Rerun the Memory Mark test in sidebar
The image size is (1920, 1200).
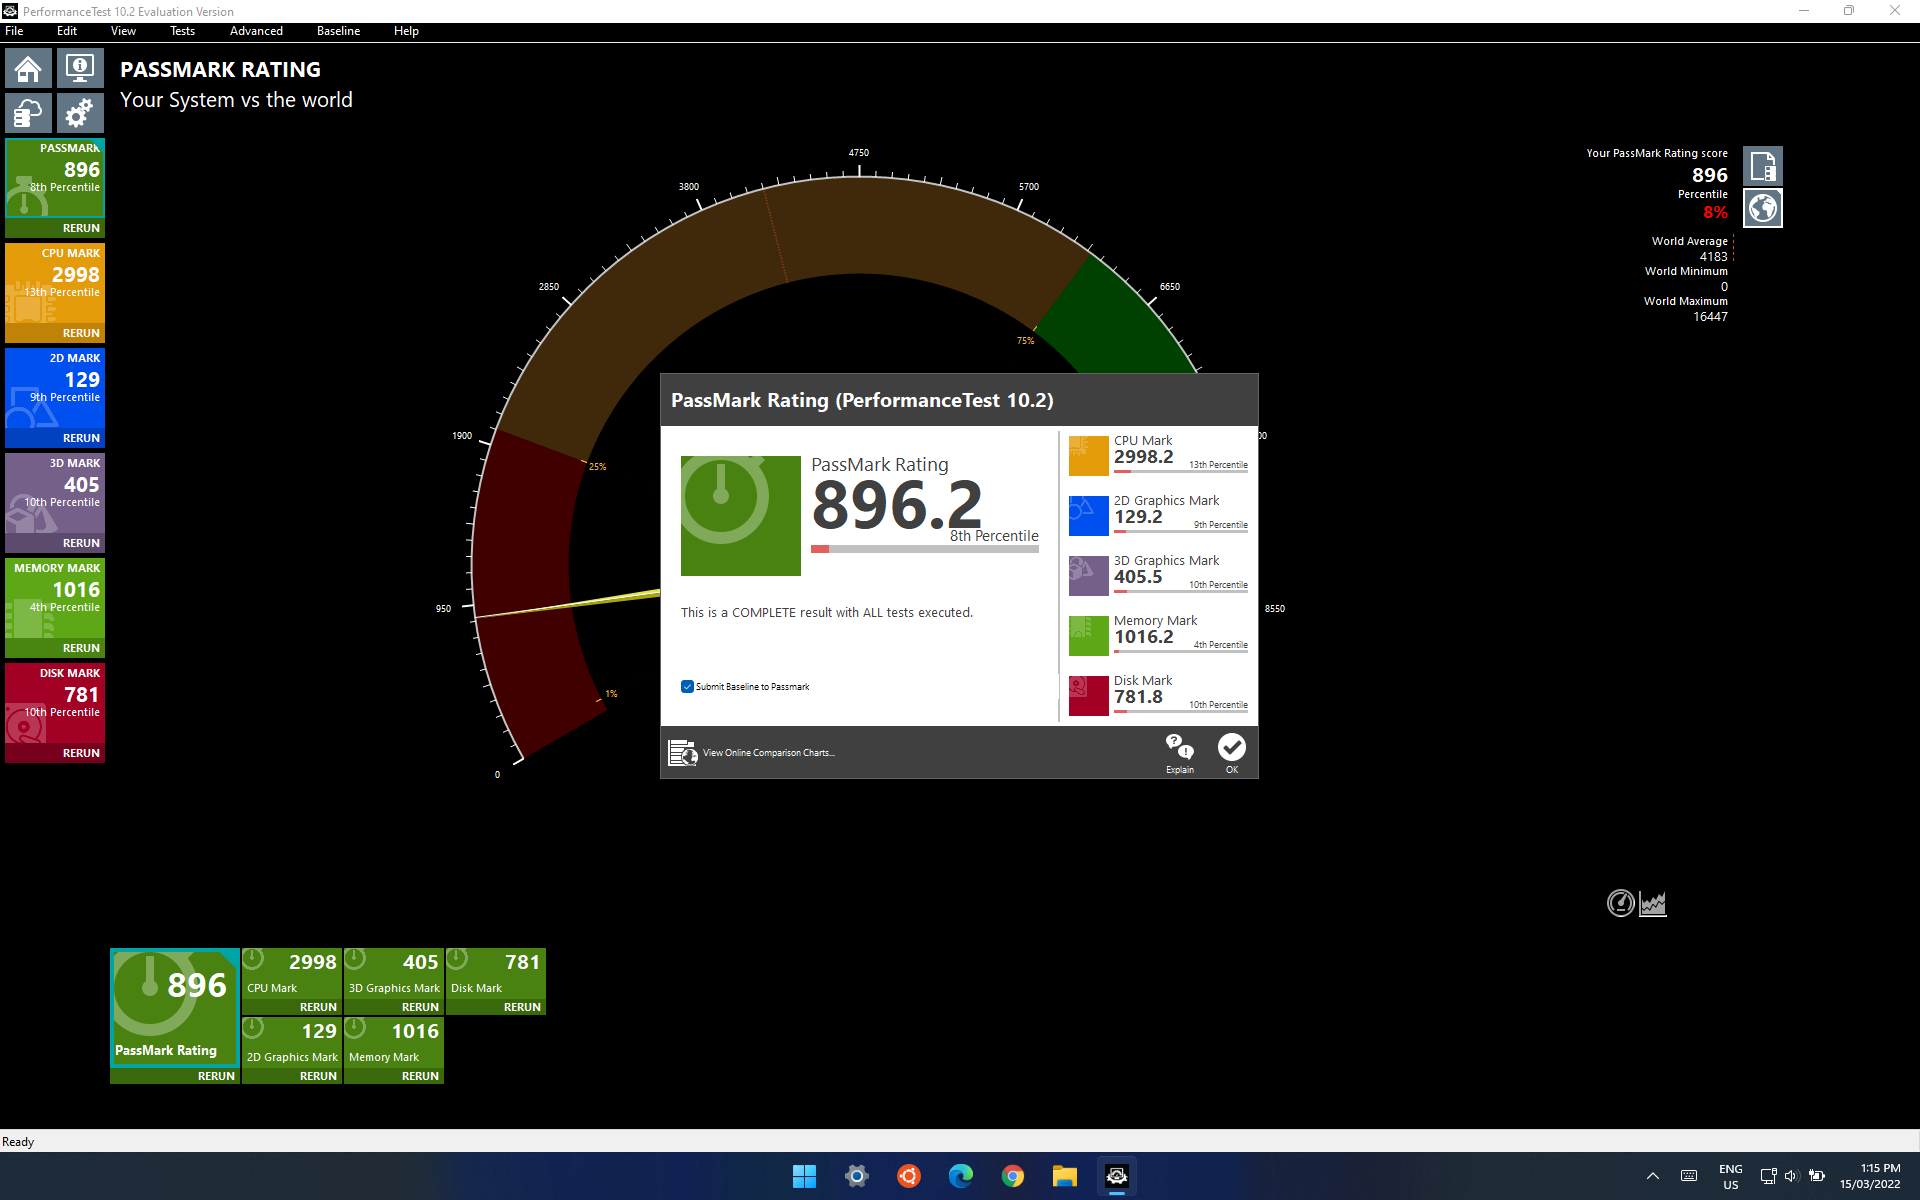pos(81,648)
